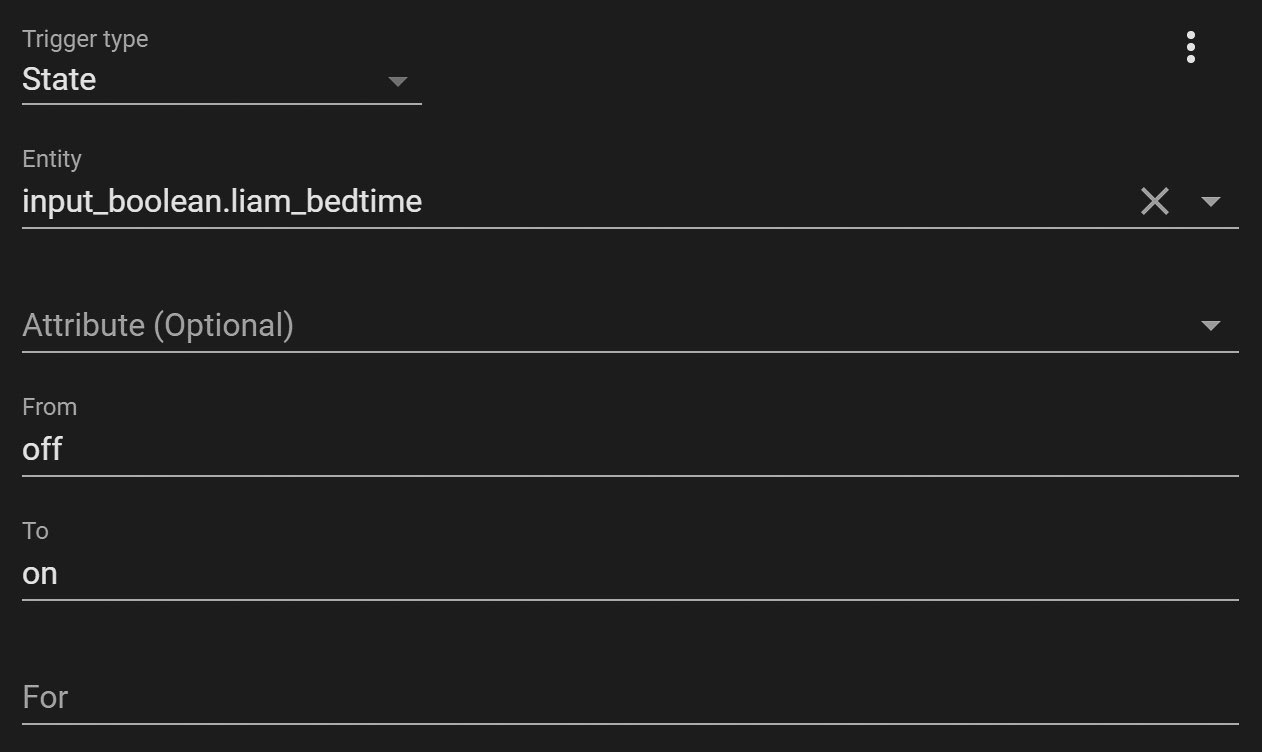Click the 'Entity' field label
Screen dimensions: 1262x752
(x=52, y=159)
